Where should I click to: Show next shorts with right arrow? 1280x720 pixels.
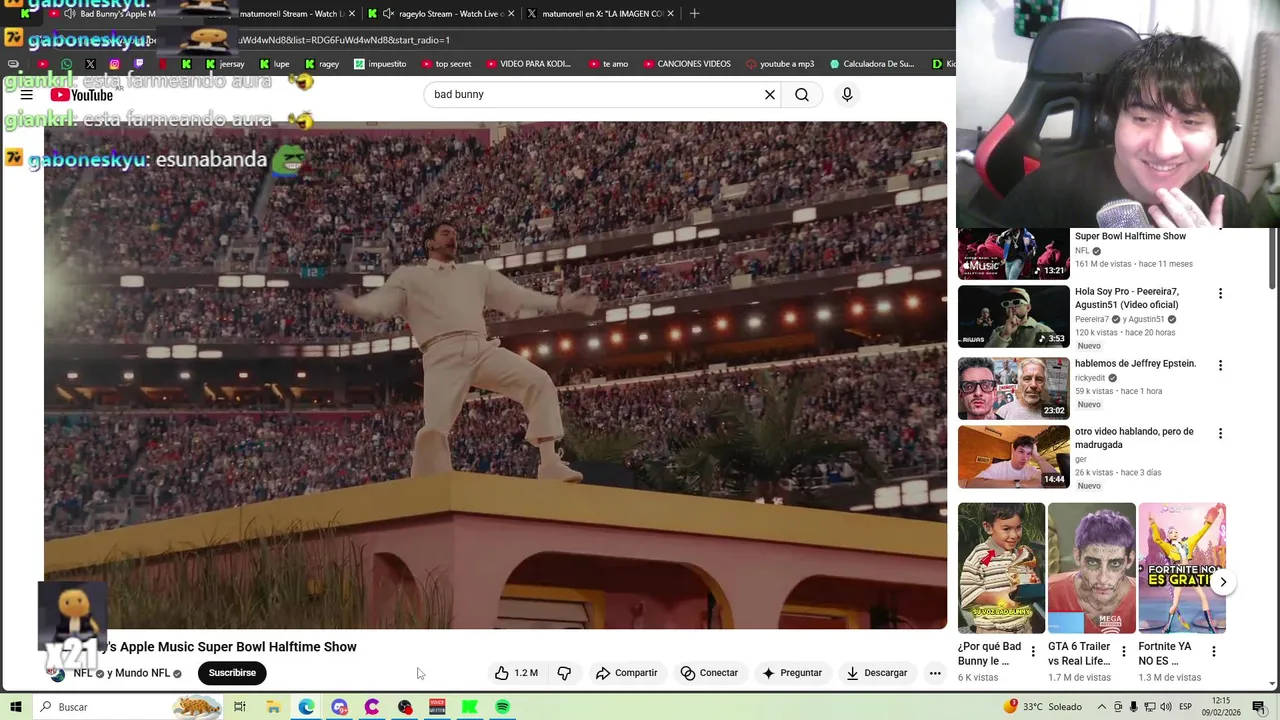[x=1223, y=582]
